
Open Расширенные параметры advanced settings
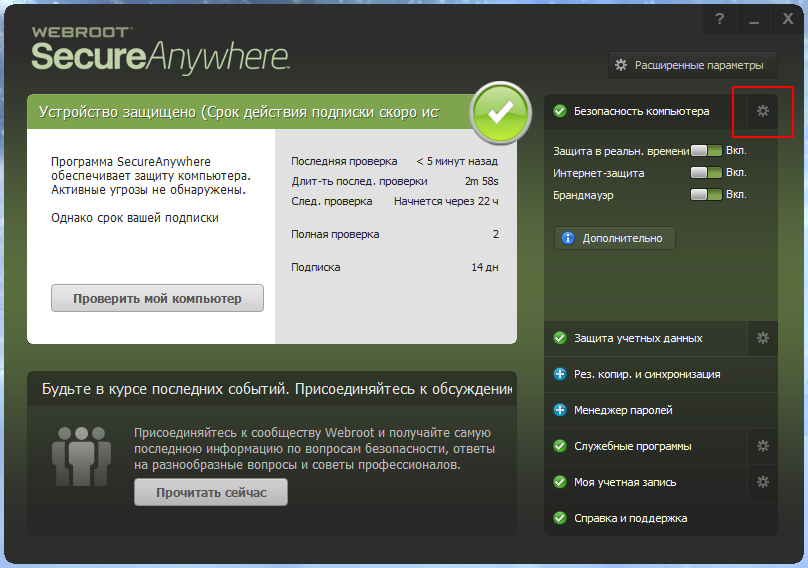(x=693, y=65)
